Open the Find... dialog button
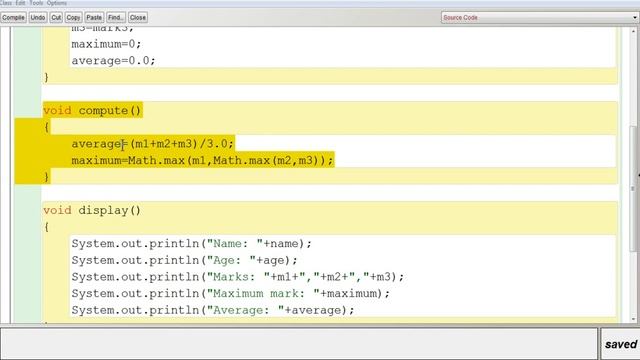Image resolution: width=640 pixels, height=360 pixels. (x=116, y=18)
